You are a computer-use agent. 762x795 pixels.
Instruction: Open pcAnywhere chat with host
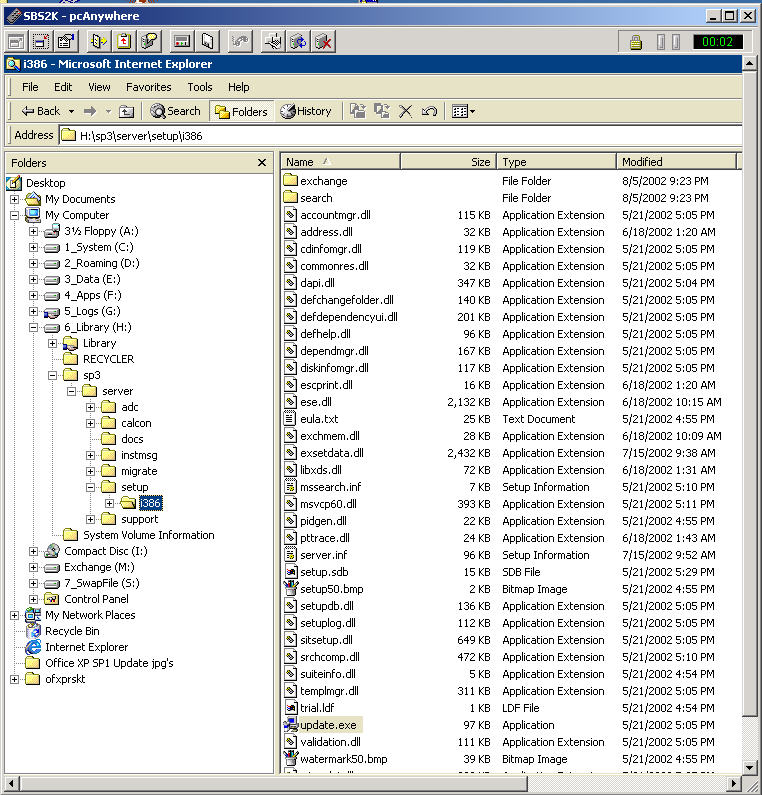tap(150, 42)
